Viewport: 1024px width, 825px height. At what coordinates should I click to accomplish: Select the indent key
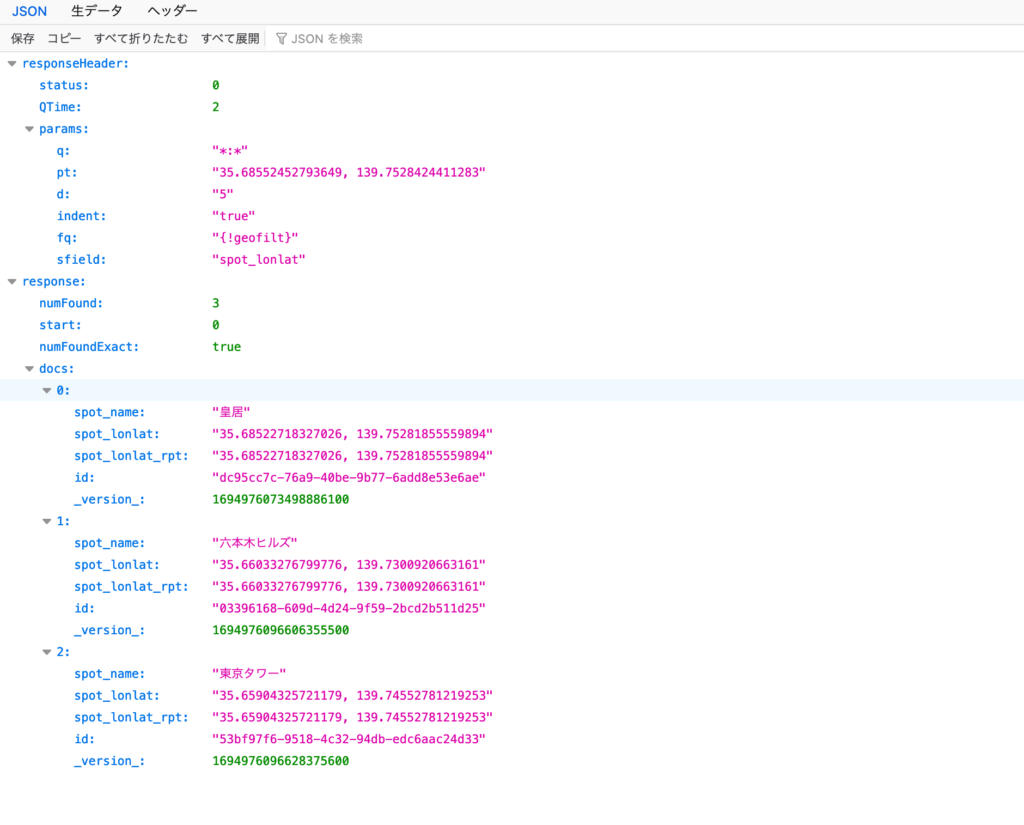pyautogui.click(x=81, y=216)
